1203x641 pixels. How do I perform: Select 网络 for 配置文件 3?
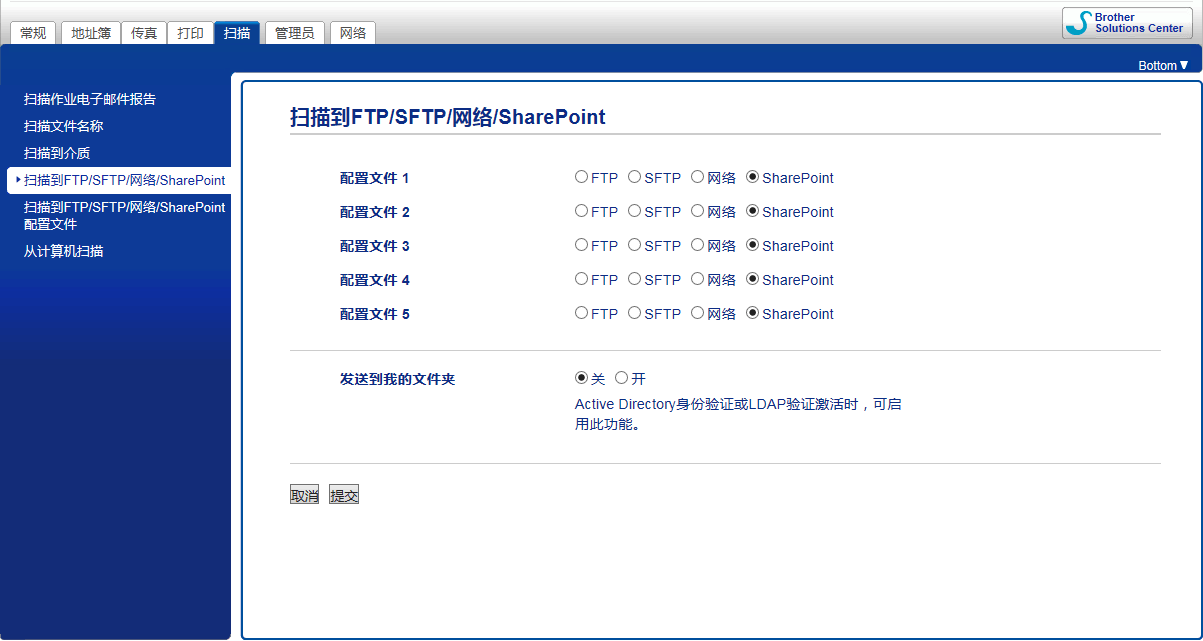pyautogui.click(x=697, y=246)
